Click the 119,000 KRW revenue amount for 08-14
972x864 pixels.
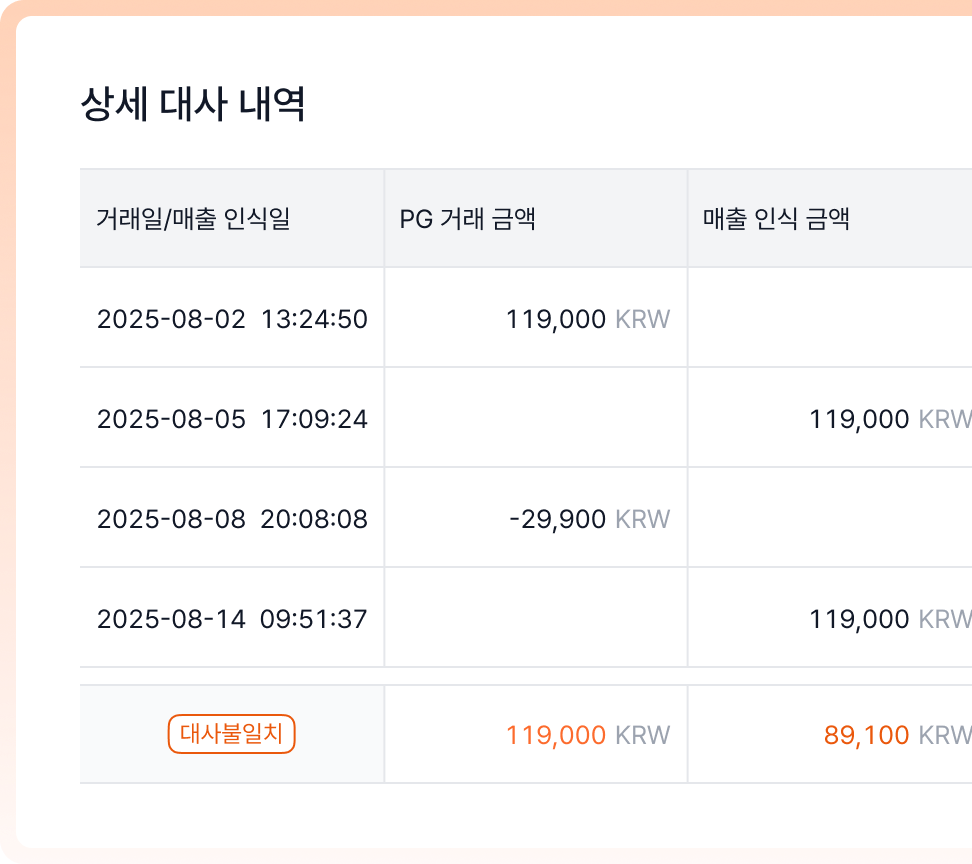(891, 619)
